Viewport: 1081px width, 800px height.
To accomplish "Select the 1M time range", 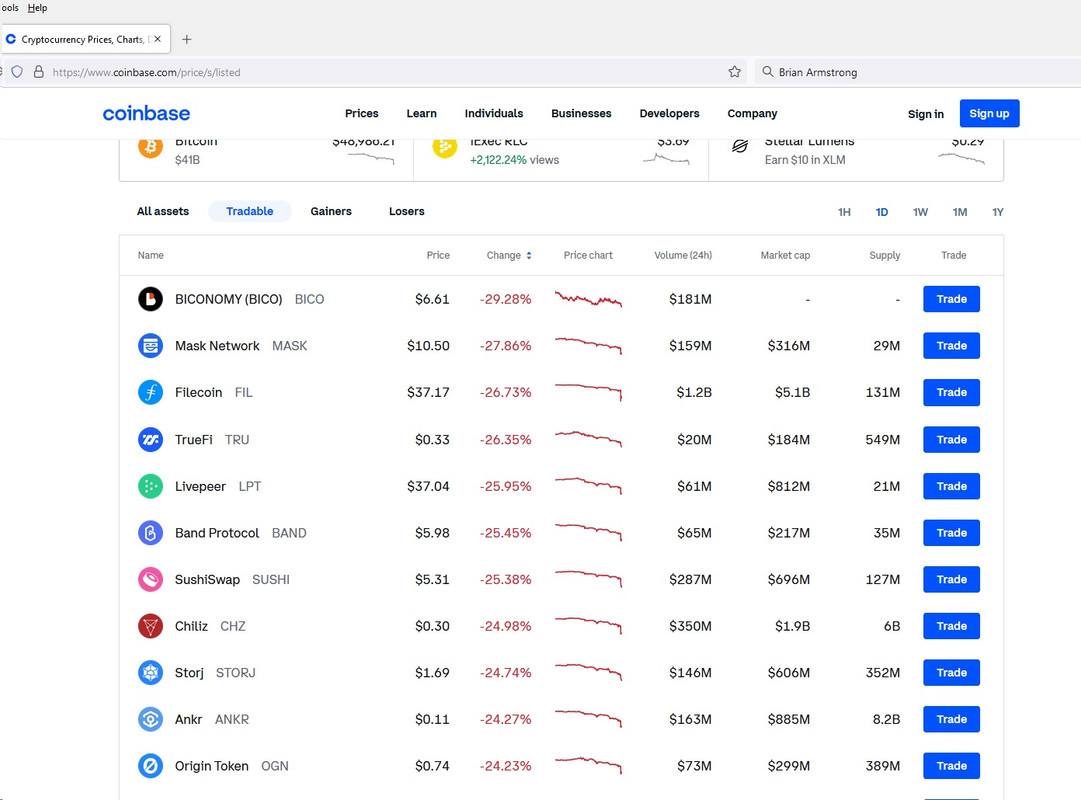I will pos(960,212).
